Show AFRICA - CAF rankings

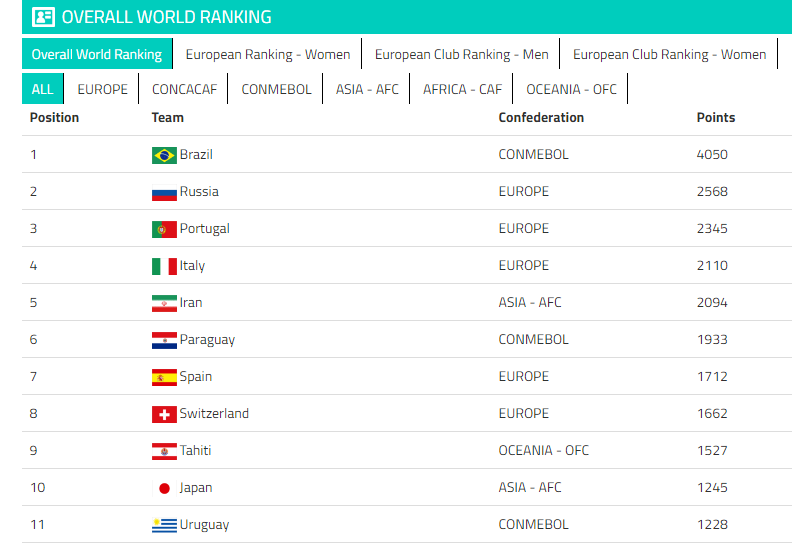pos(462,89)
